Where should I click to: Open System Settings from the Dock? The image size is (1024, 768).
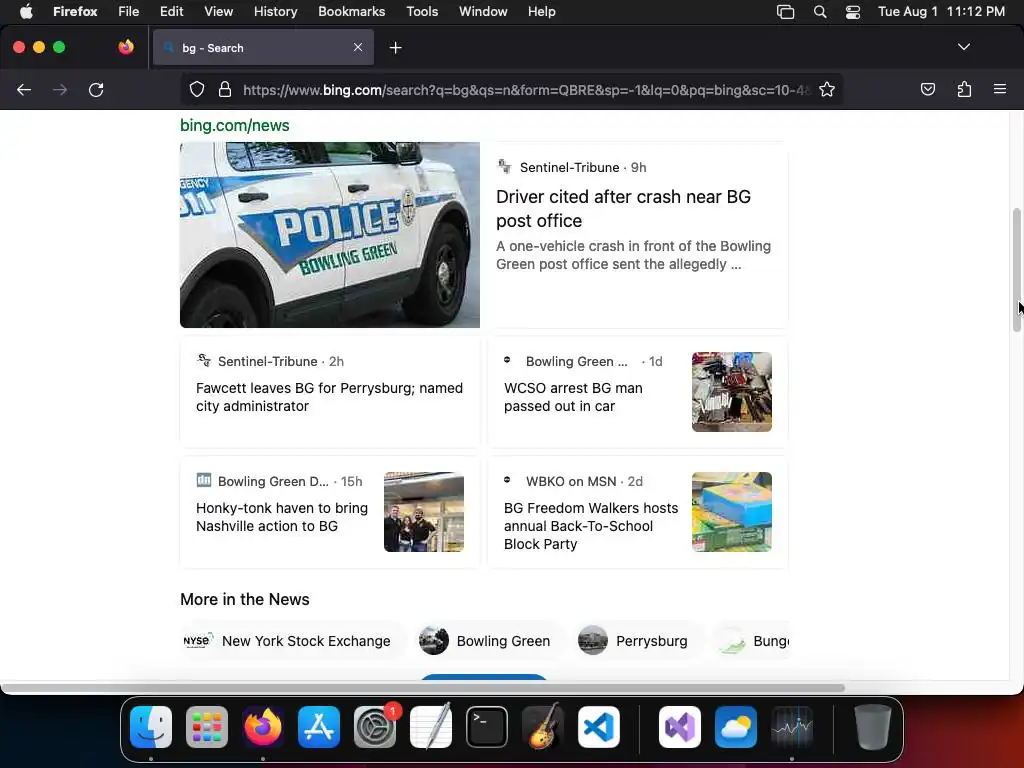coord(375,727)
